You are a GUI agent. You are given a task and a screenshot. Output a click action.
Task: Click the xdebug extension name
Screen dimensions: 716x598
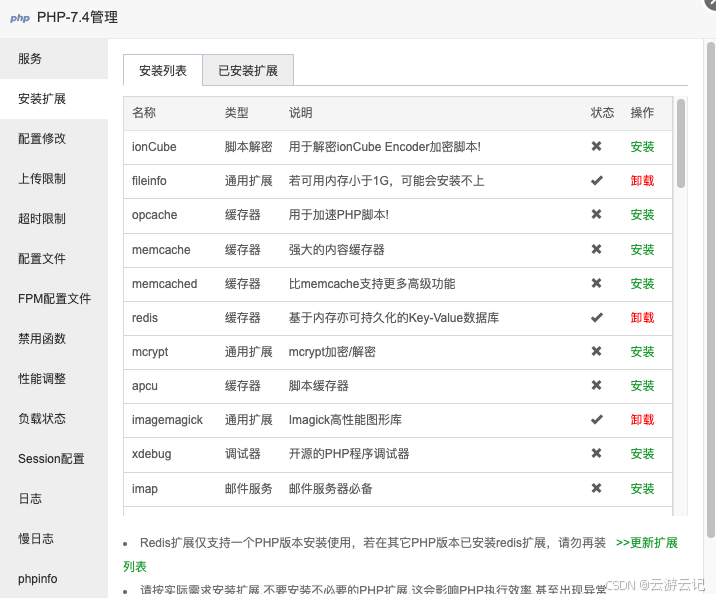click(152, 454)
